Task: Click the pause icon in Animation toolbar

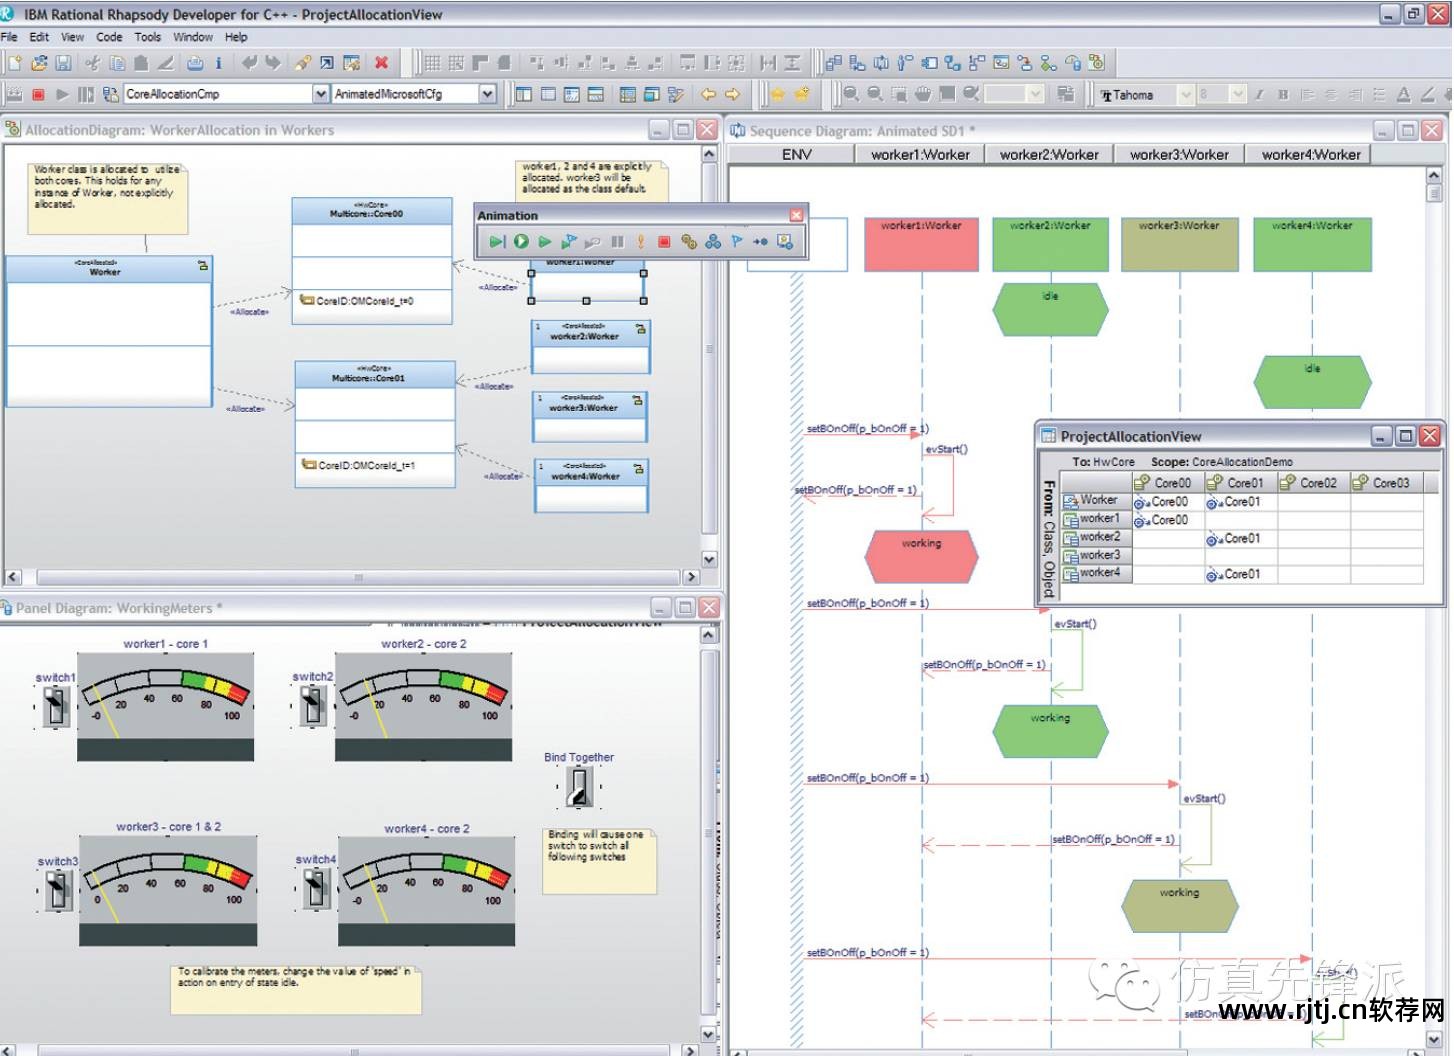Action: [617, 242]
